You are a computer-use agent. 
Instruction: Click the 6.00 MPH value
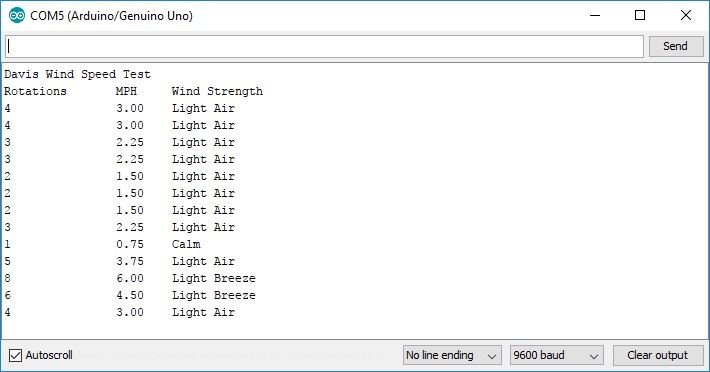tap(130, 278)
